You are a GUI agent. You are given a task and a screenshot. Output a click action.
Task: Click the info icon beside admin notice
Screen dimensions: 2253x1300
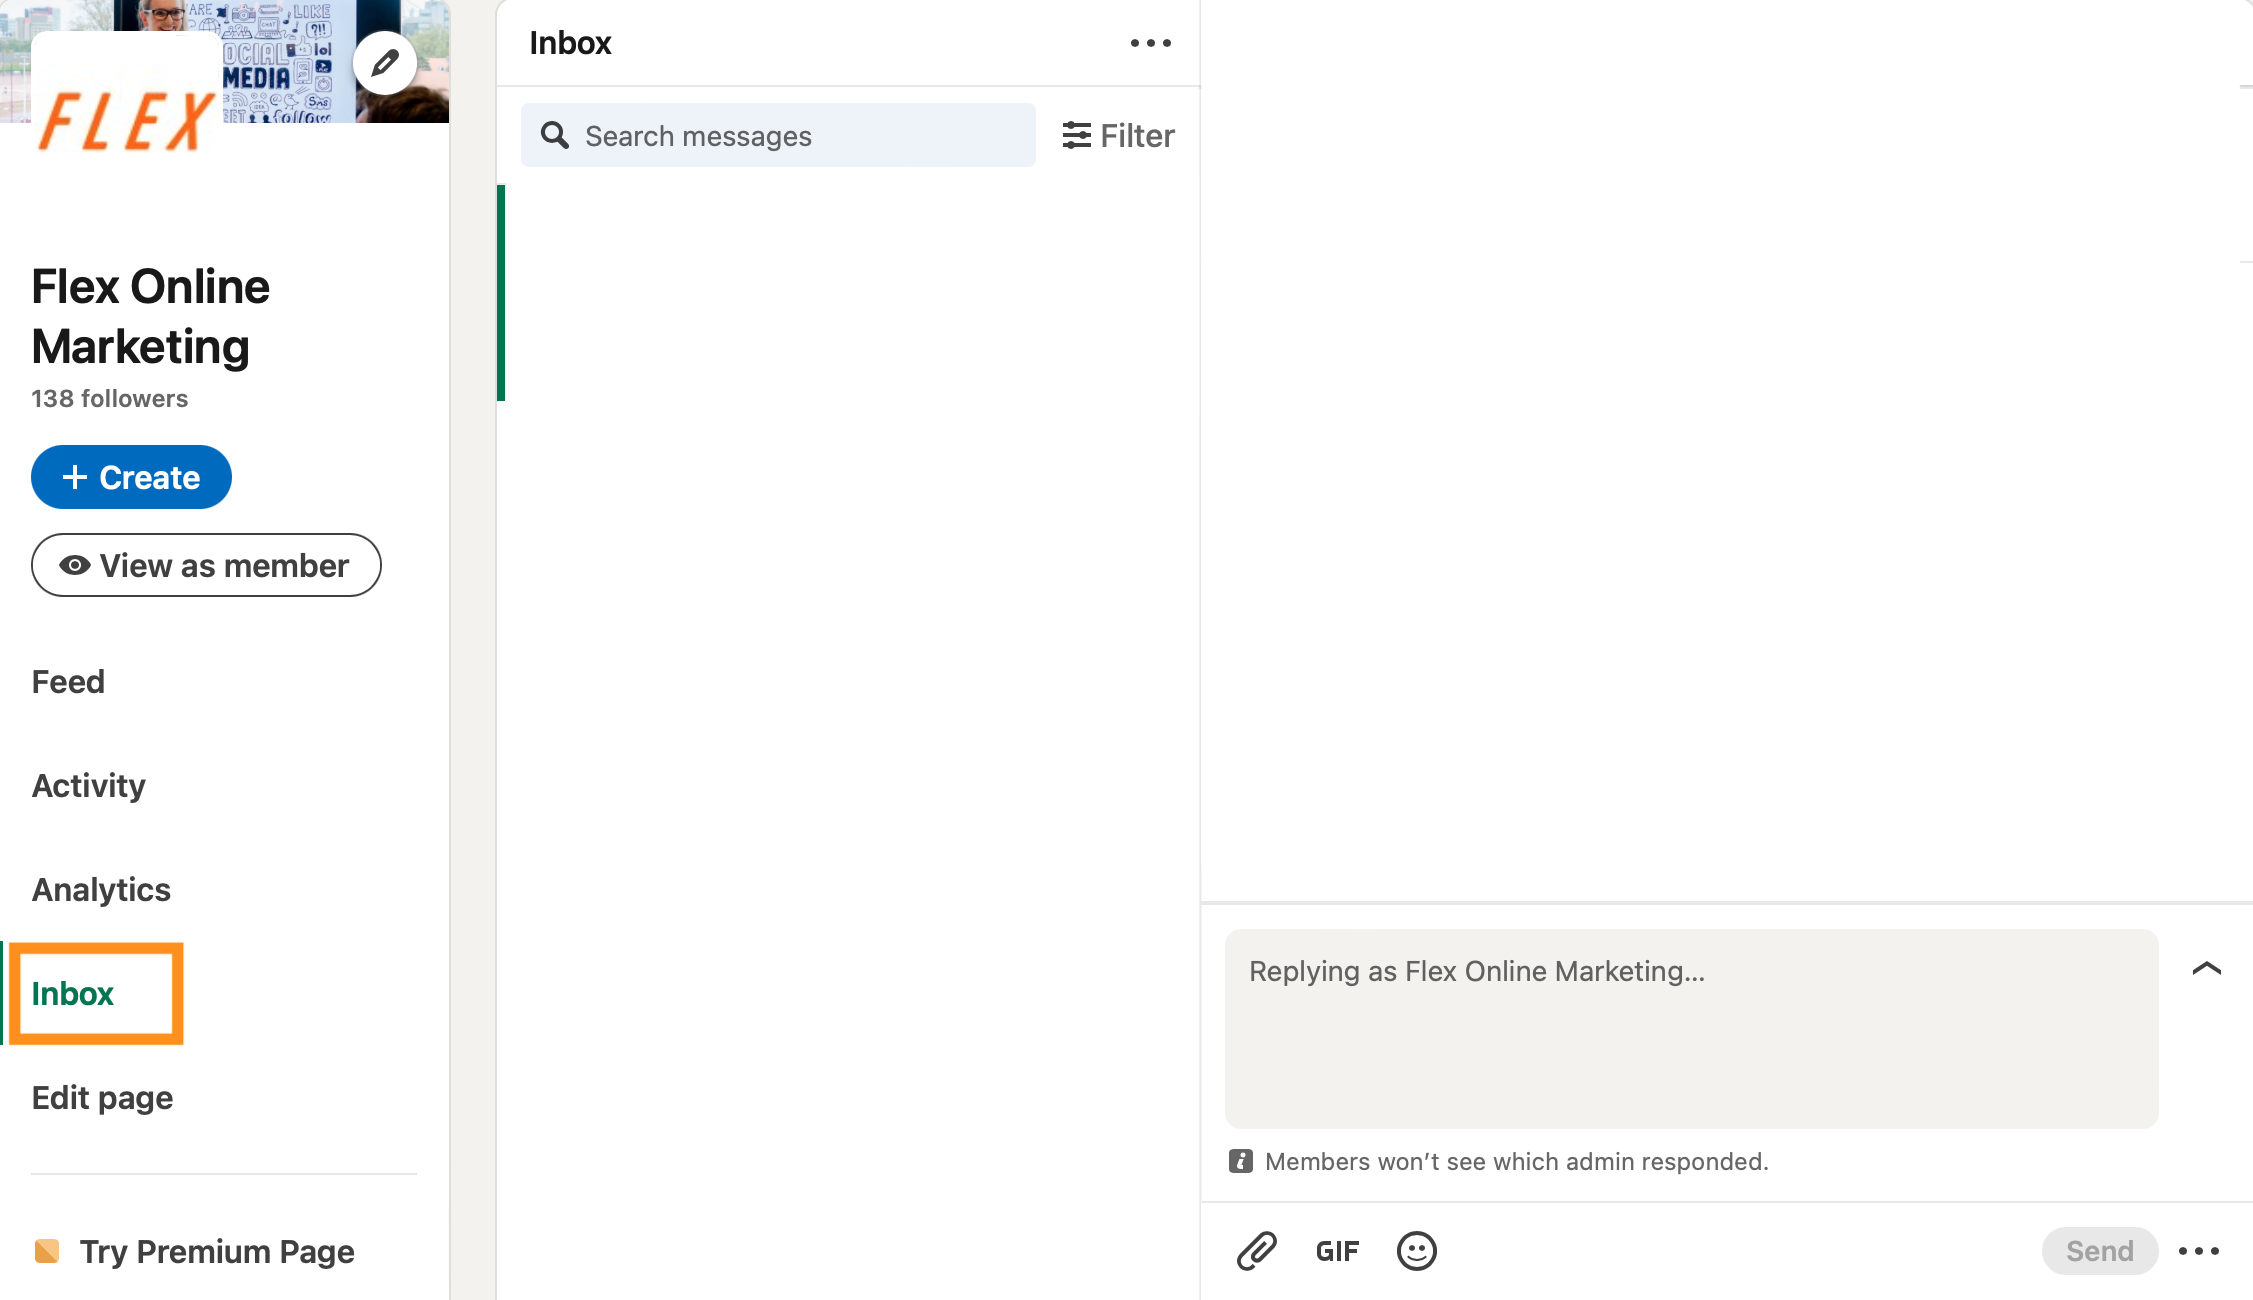[x=1241, y=1161]
